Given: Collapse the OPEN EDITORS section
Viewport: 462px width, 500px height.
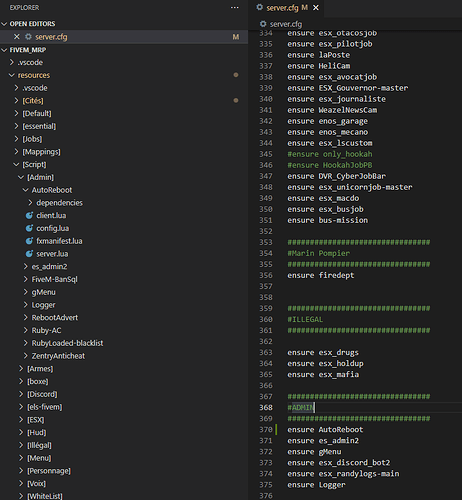Looking at the screenshot, I should [4, 24].
